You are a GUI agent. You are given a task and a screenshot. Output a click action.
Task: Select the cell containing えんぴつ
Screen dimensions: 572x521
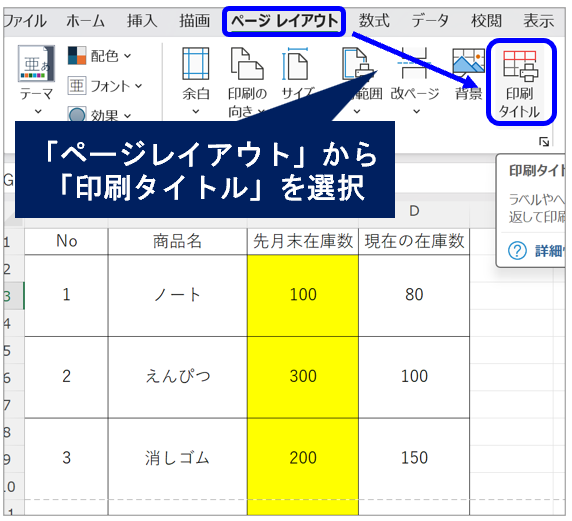pyautogui.click(x=178, y=377)
